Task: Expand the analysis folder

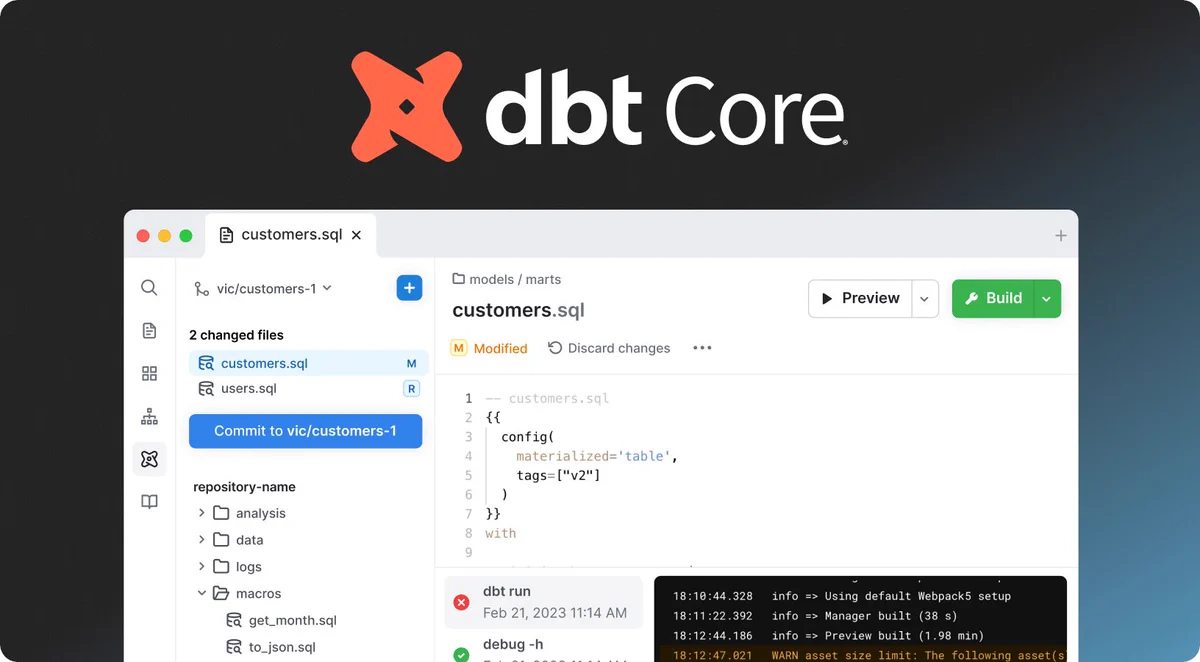Action: (201, 513)
